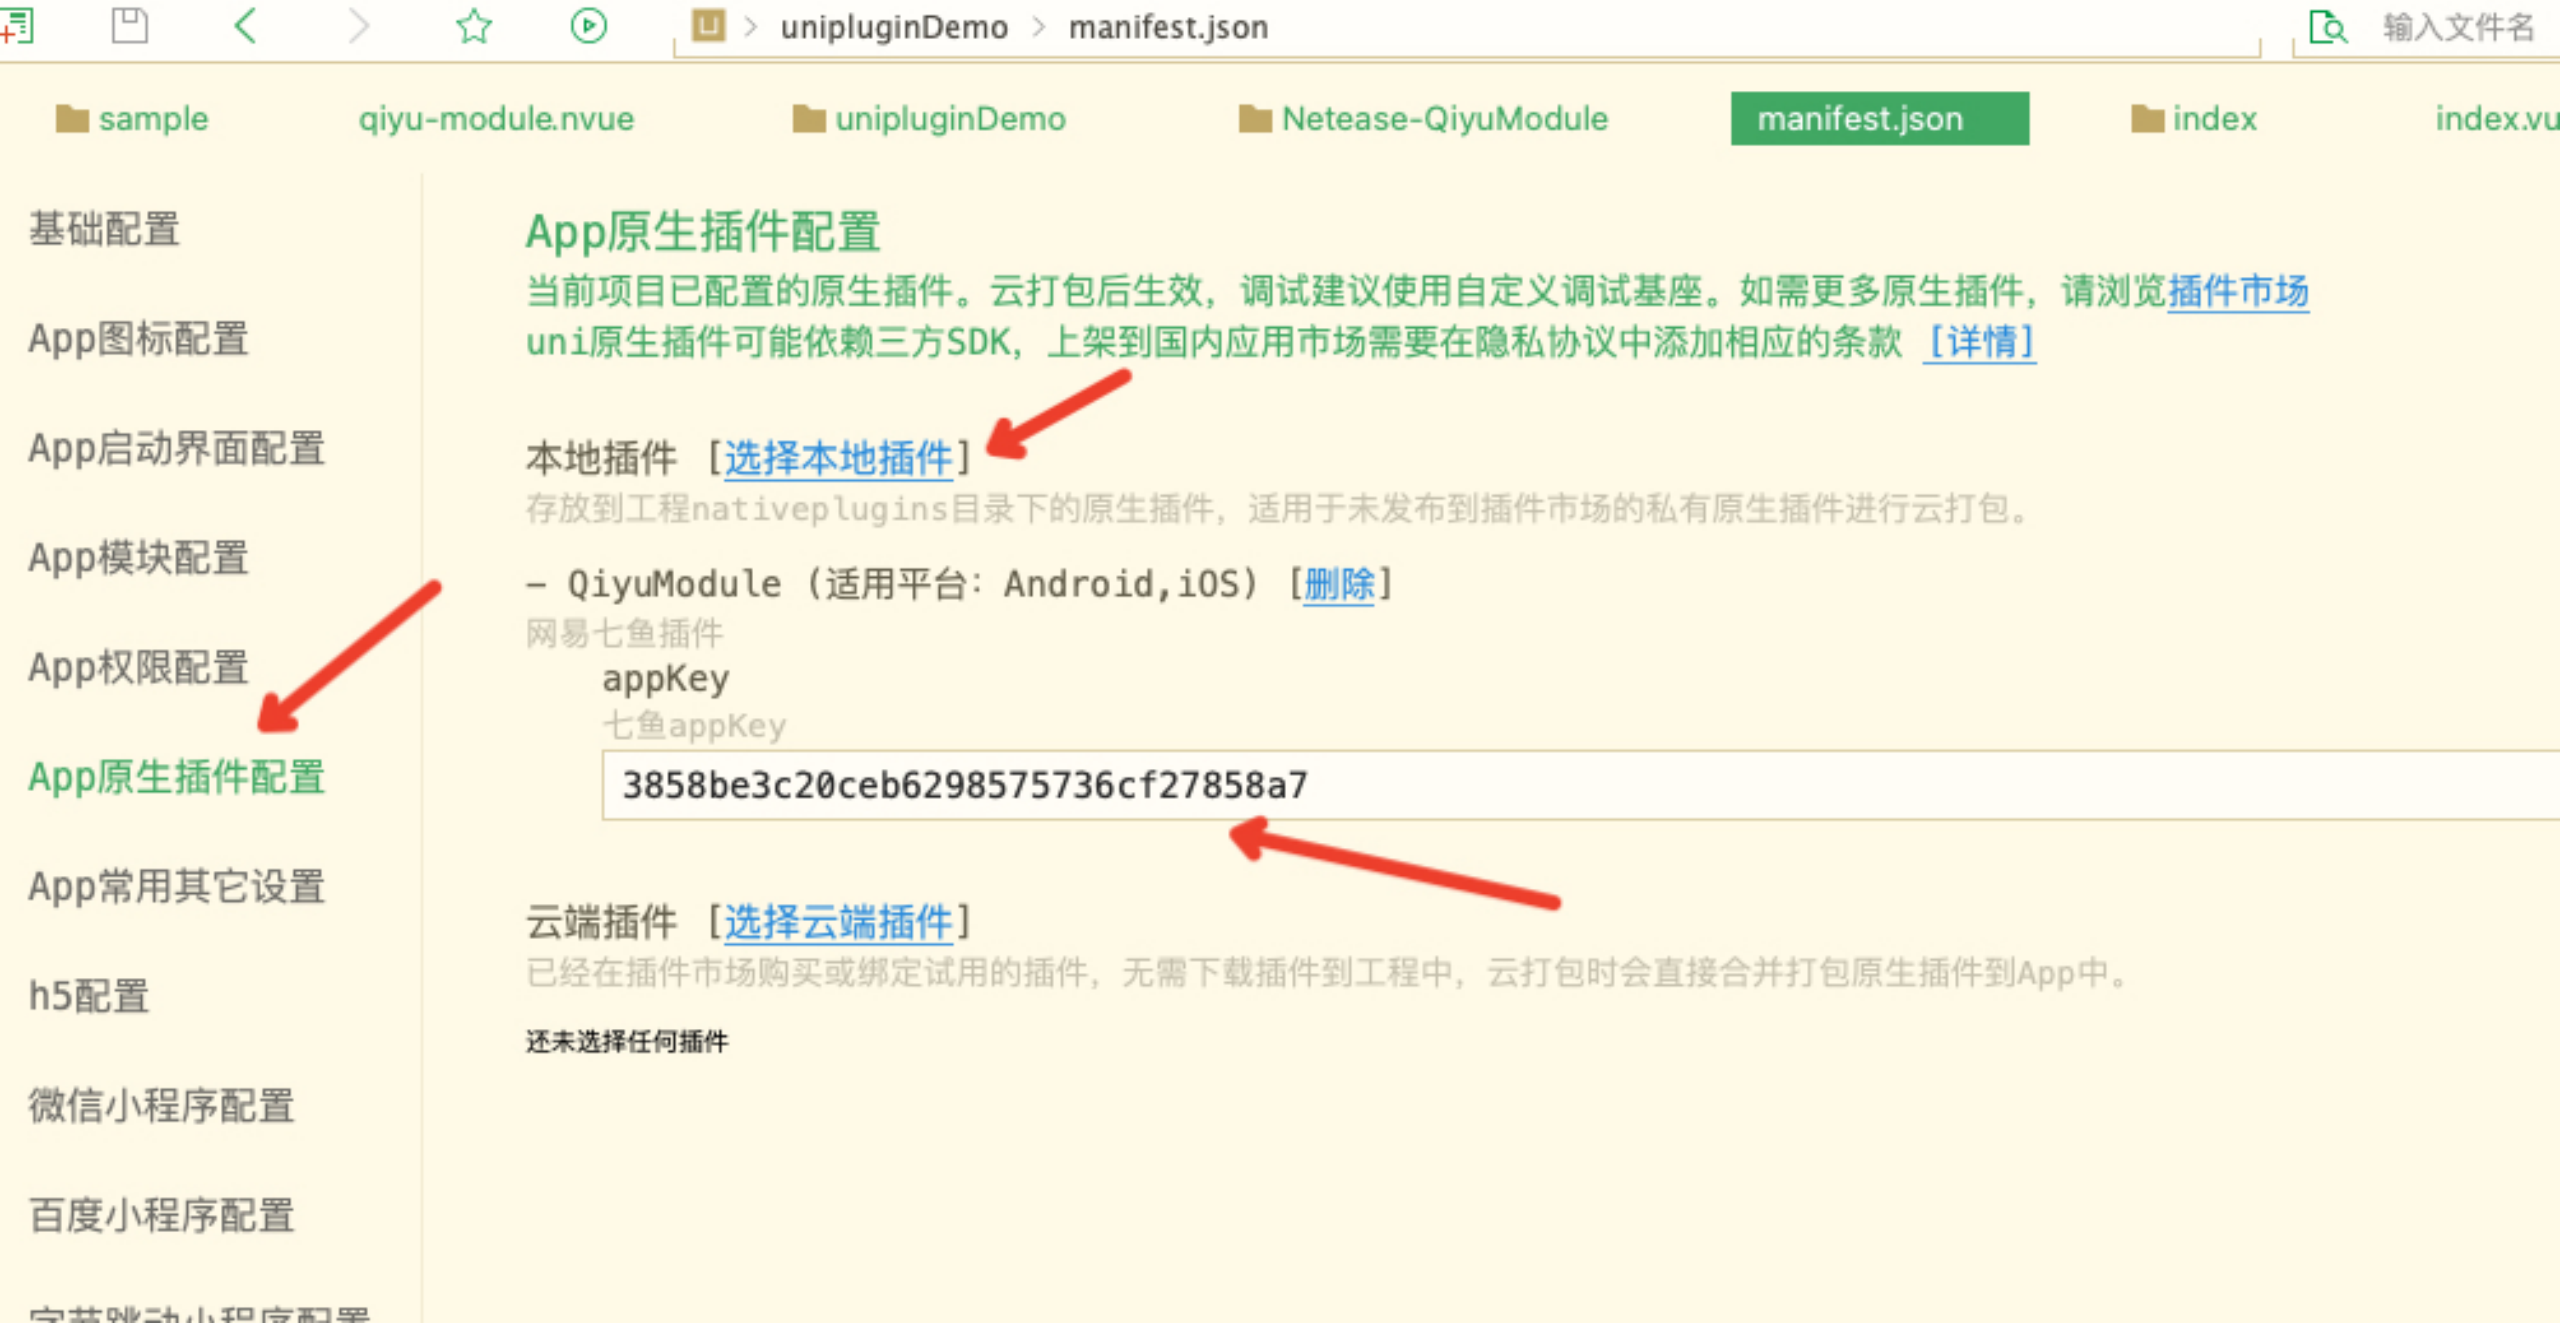Open the Netease-QiyuModule tab

(1424, 119)
